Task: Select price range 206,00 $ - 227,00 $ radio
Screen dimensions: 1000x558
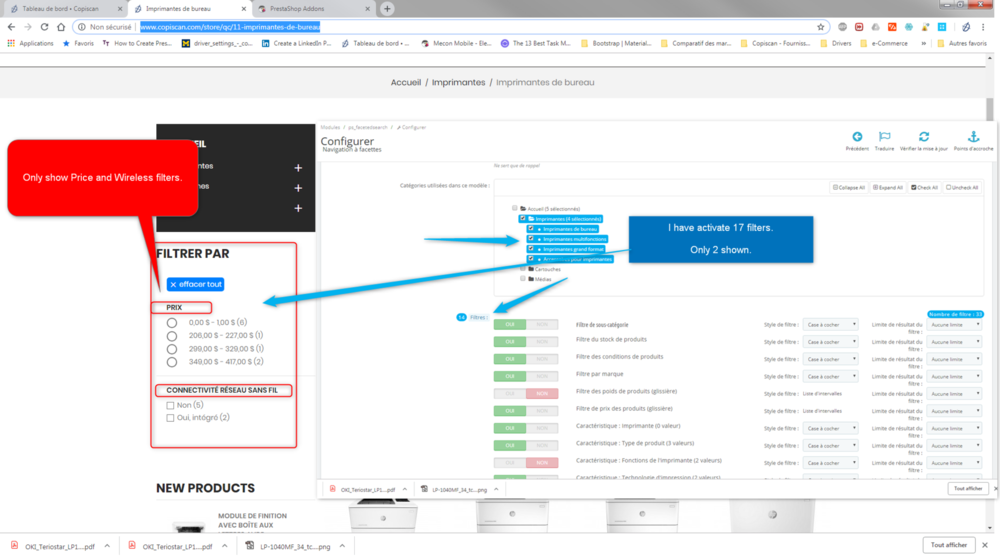Action: click(x=172, y=336)
